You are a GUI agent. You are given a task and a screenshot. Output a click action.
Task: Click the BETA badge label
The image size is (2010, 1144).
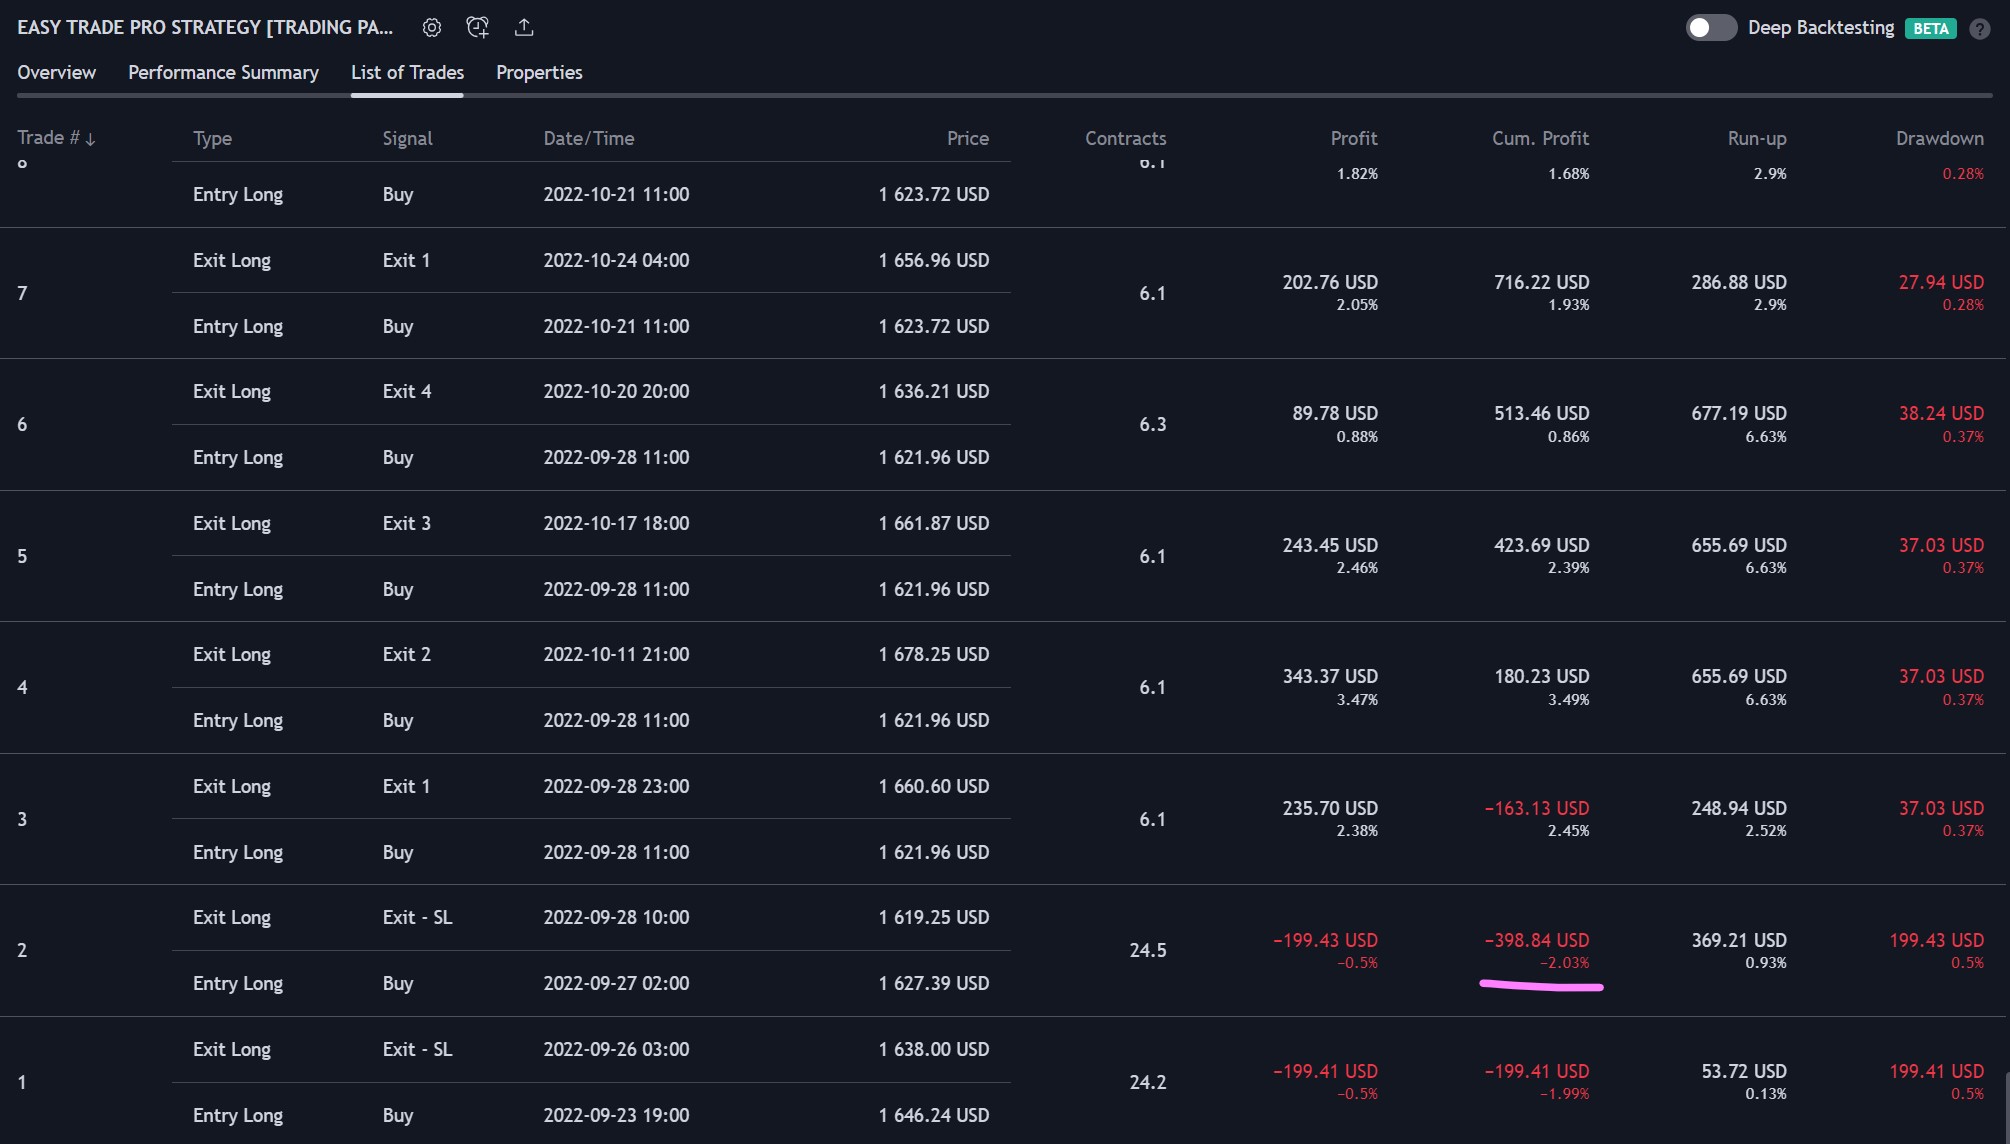point(1930,29)
